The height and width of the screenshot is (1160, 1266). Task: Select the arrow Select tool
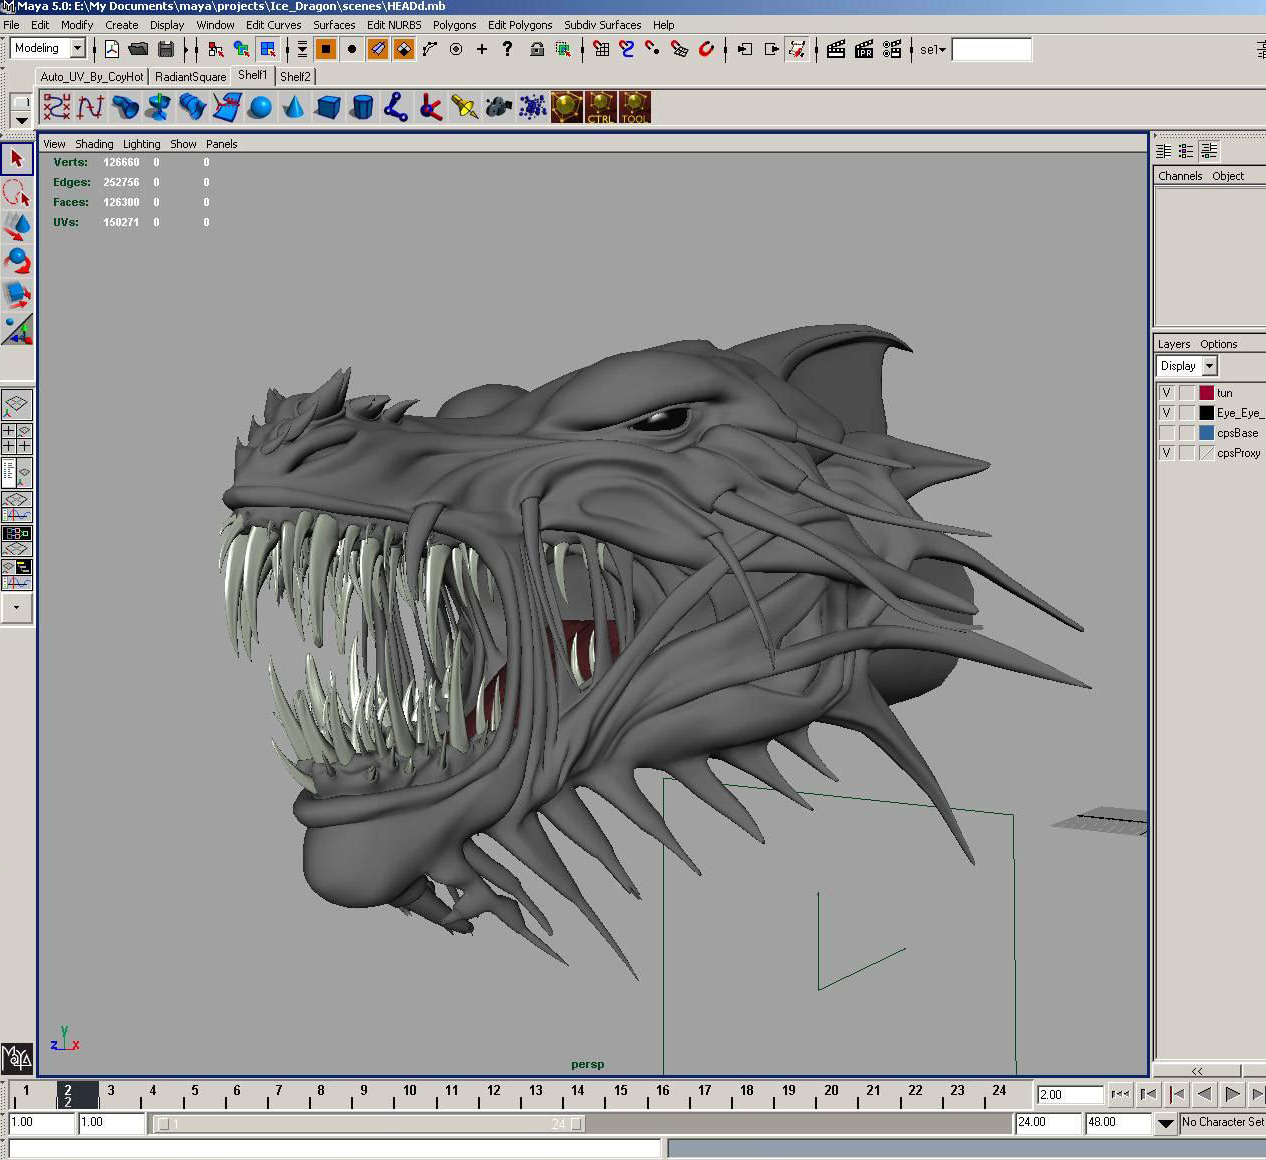pos(16,158)
